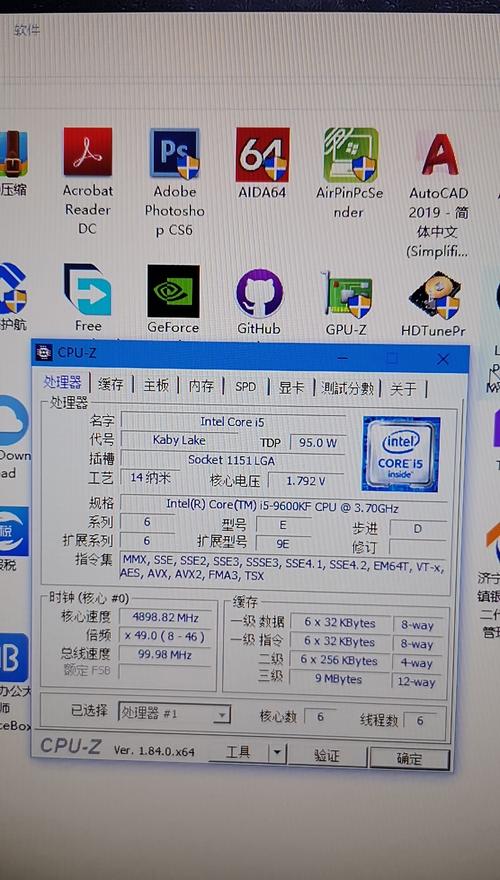The width and height of the screenshot is (500, 880).
Task: Click the 代号 field showing Kaby Lake
Action: [x=178, y=440]
